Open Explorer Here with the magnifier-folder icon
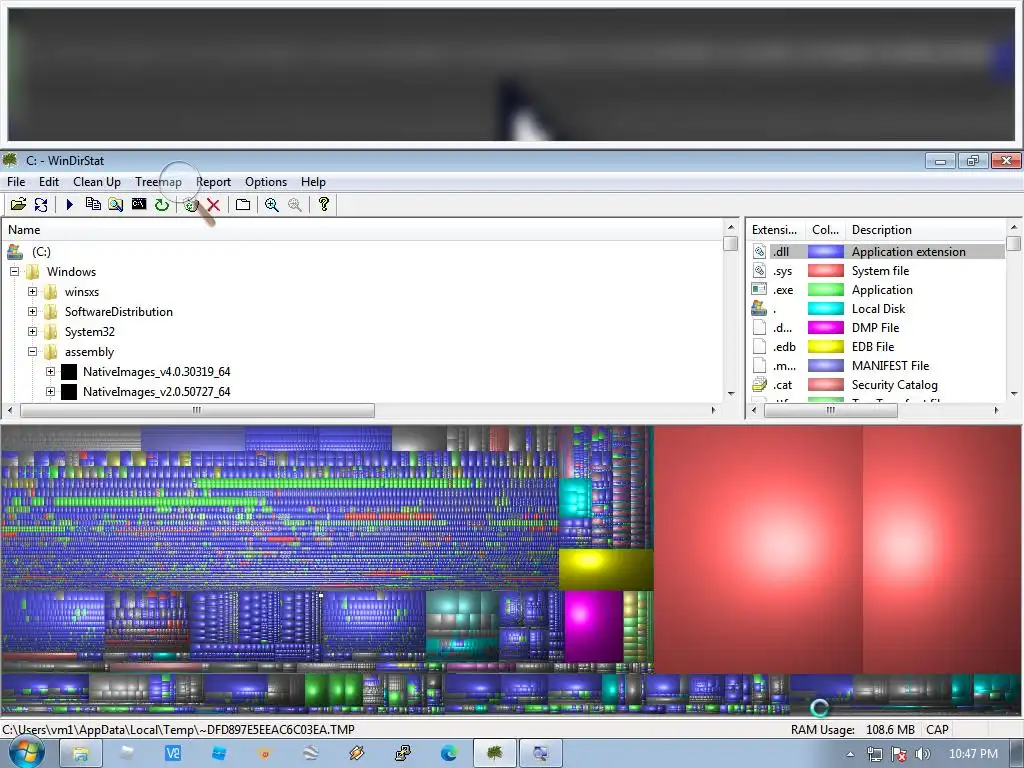 (x=116, y=204)
